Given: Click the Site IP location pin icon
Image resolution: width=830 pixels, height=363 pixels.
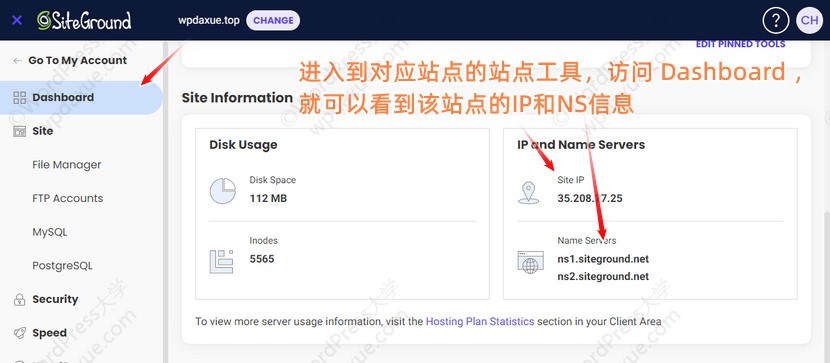Looking at the screenshot, I should point(528,193).
